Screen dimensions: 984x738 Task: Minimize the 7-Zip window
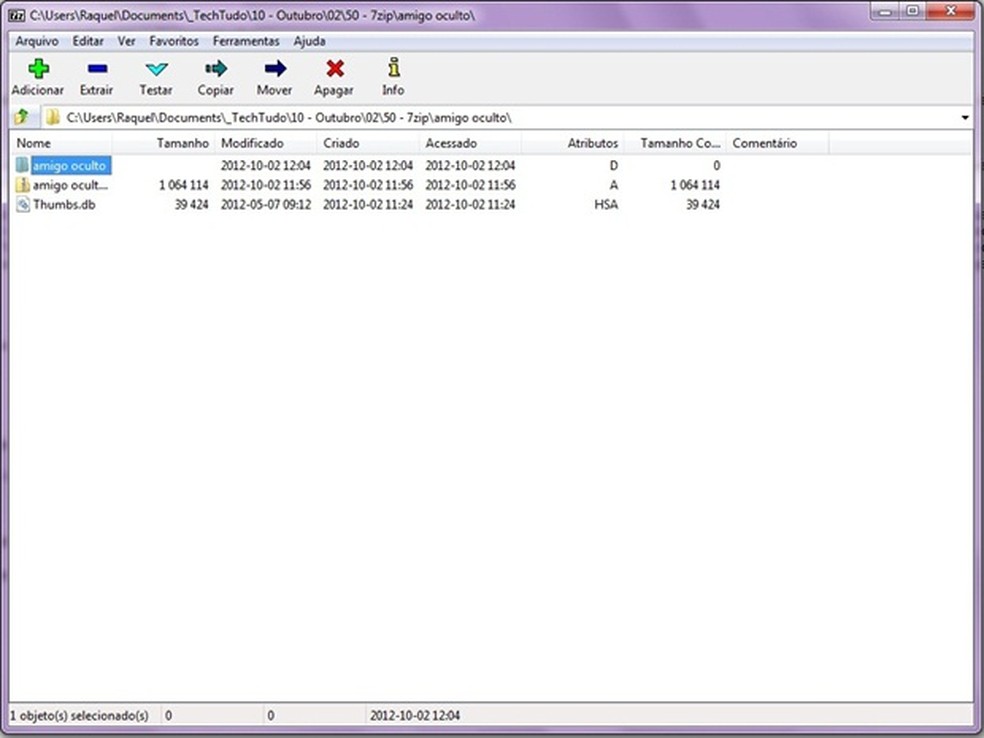pos(885,11)
